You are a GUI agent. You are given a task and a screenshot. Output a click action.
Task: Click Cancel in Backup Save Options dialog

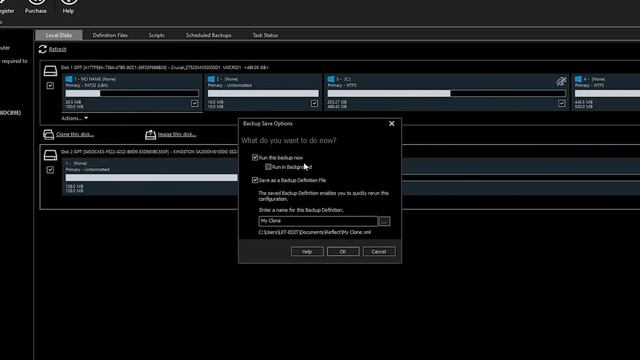379,251
